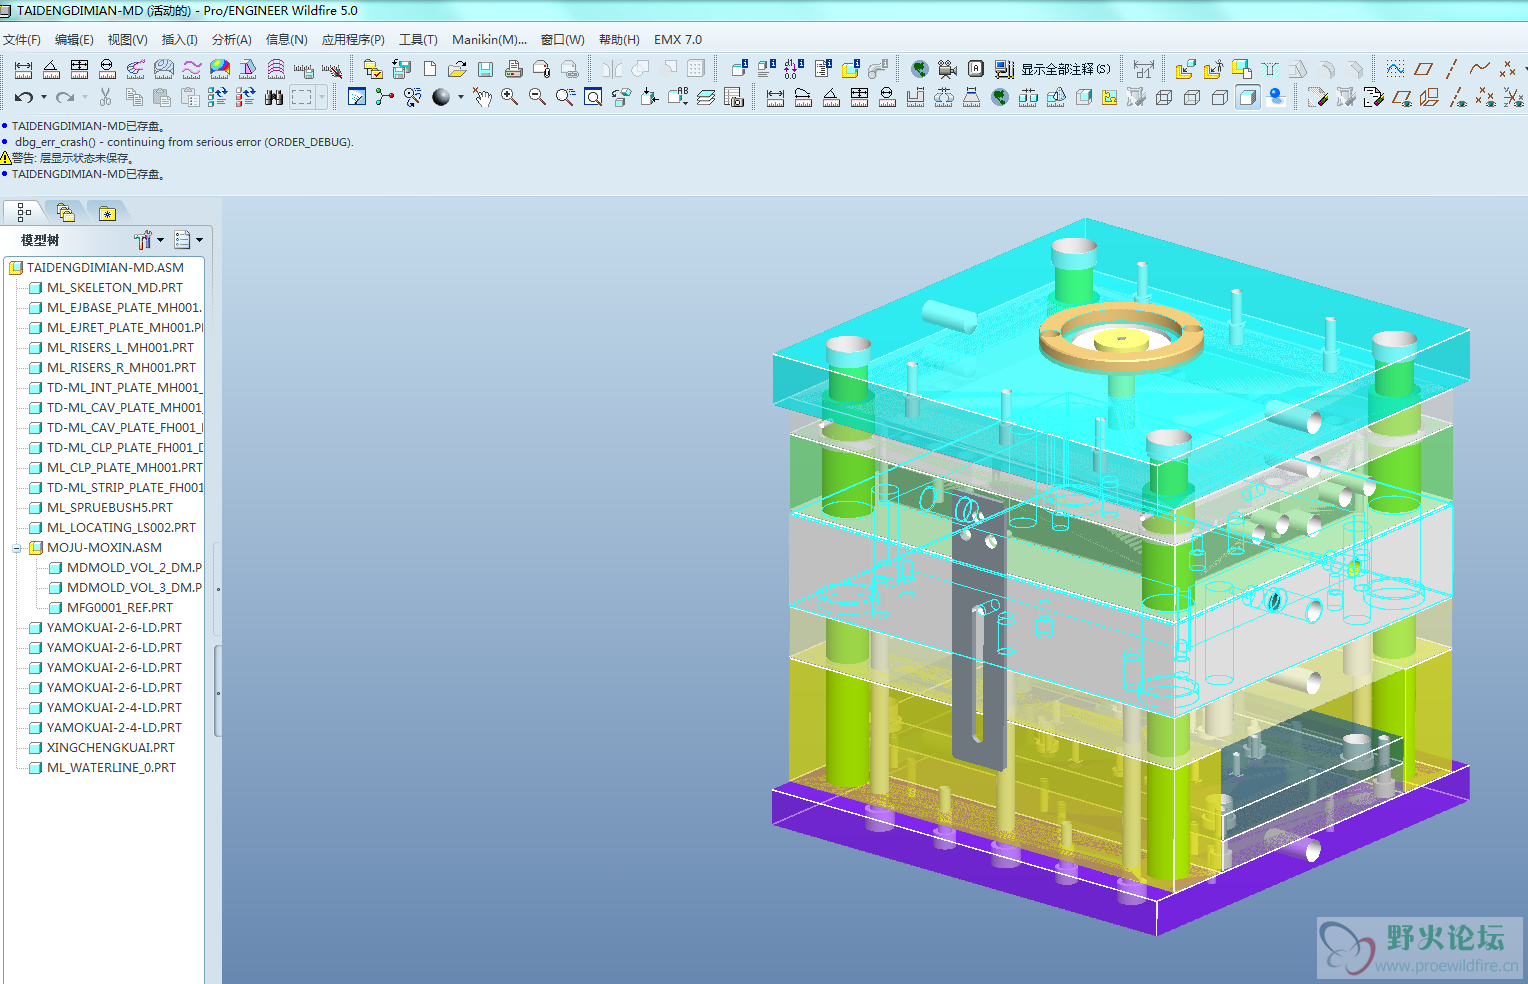Screen dimensions: 1528x984
Task: Click the rainbow shaded curvature analysis icon
Action: (x=219, y=69)
